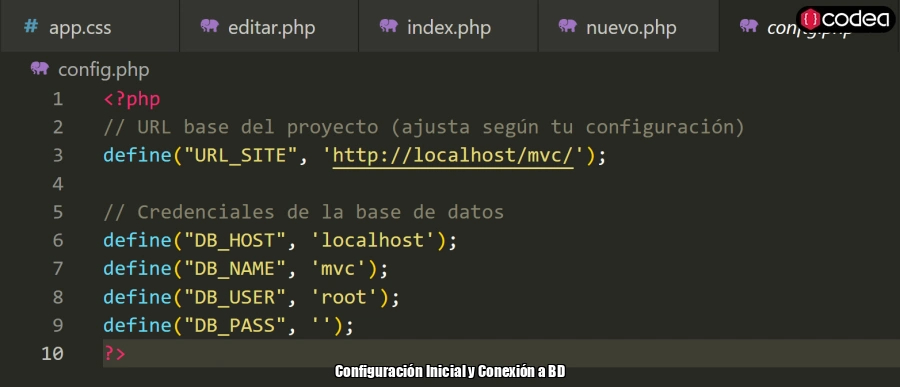Screen dimensions: 900x387
Task: Click the define keyword on the DB_PASS line
Action: pos(137,326)
